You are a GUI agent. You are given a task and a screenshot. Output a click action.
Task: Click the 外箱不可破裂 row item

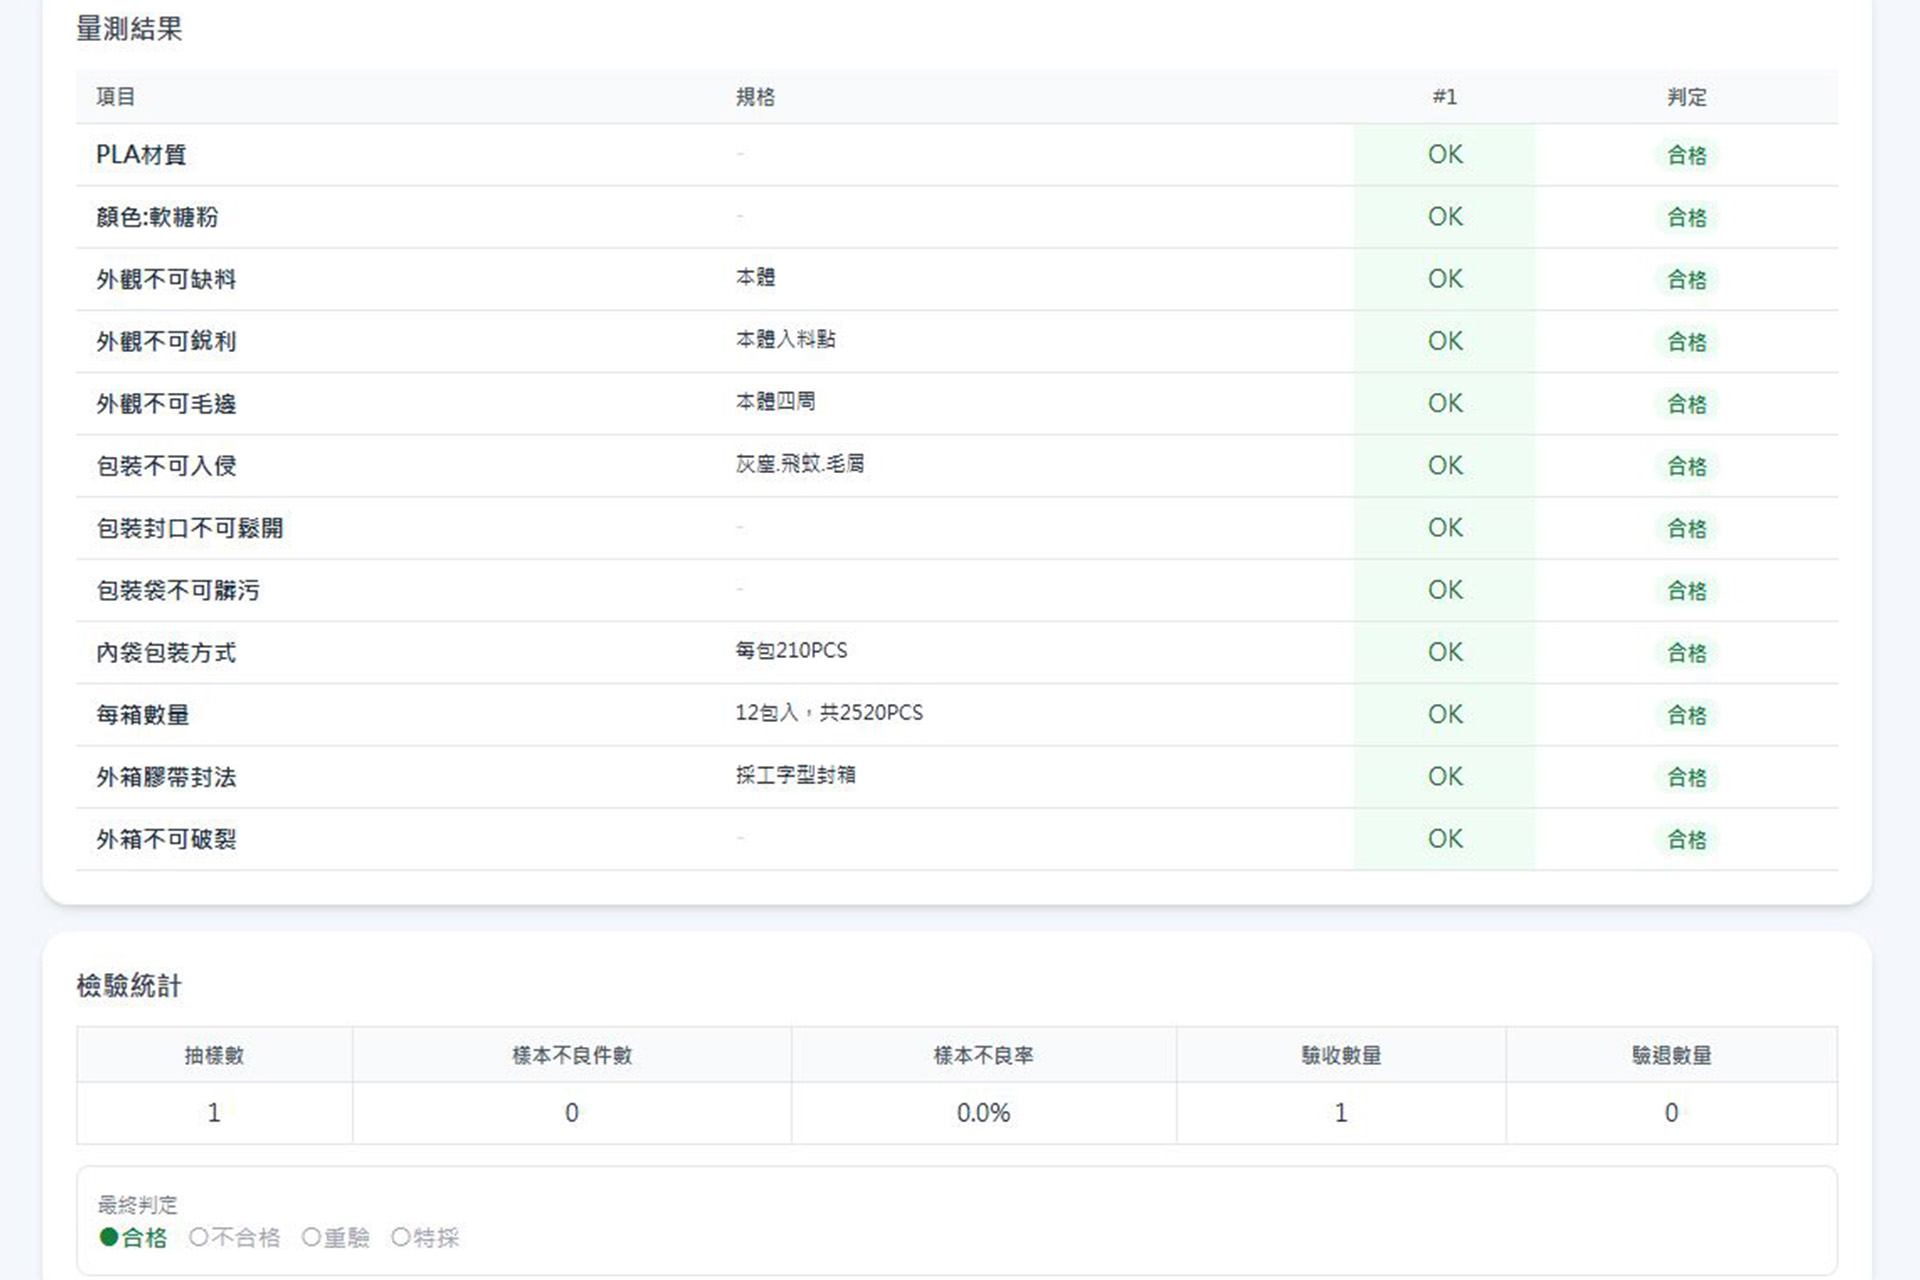click(166, 839)
